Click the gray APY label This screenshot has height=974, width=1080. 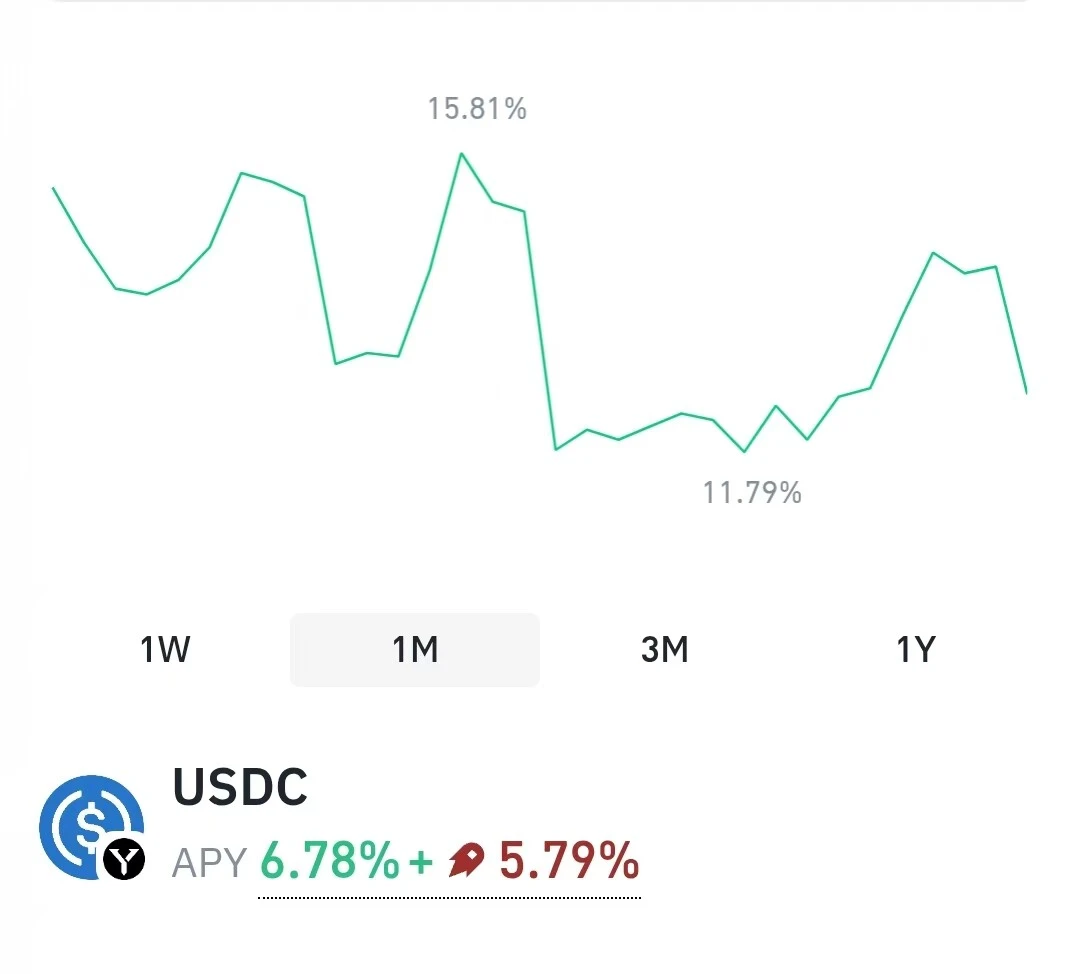tap(209, 862)
